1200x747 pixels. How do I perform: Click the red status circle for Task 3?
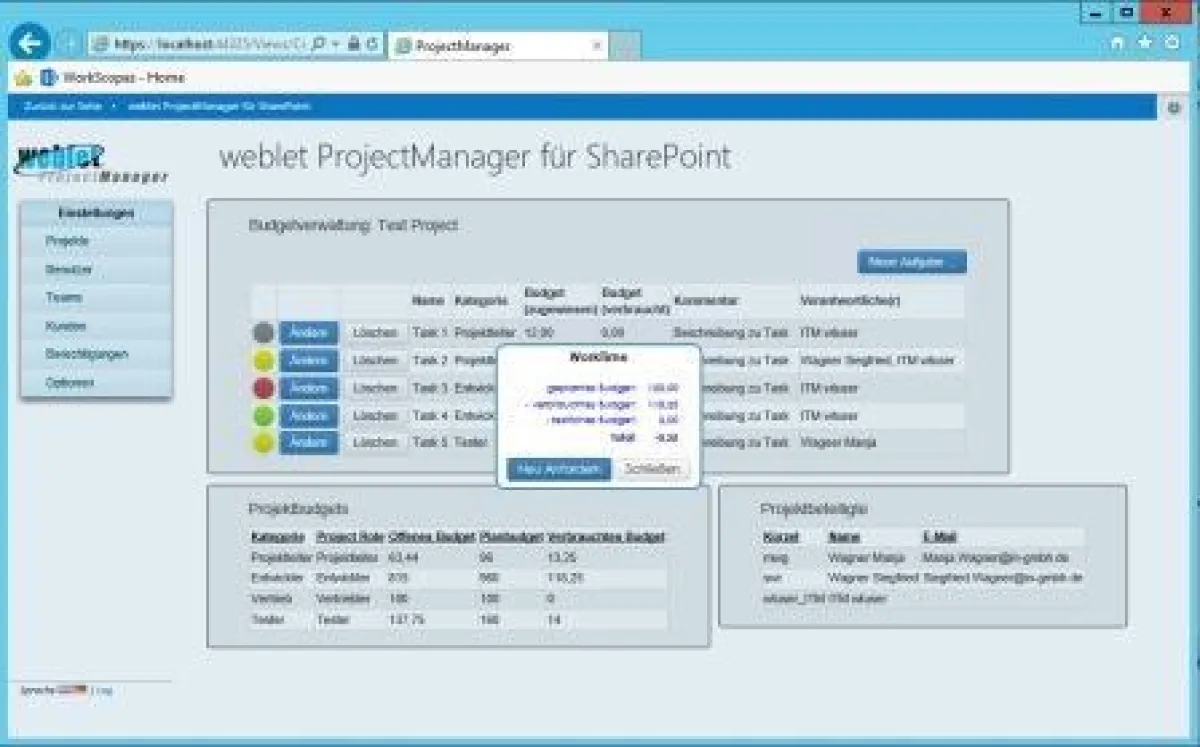tap(264, 388)
